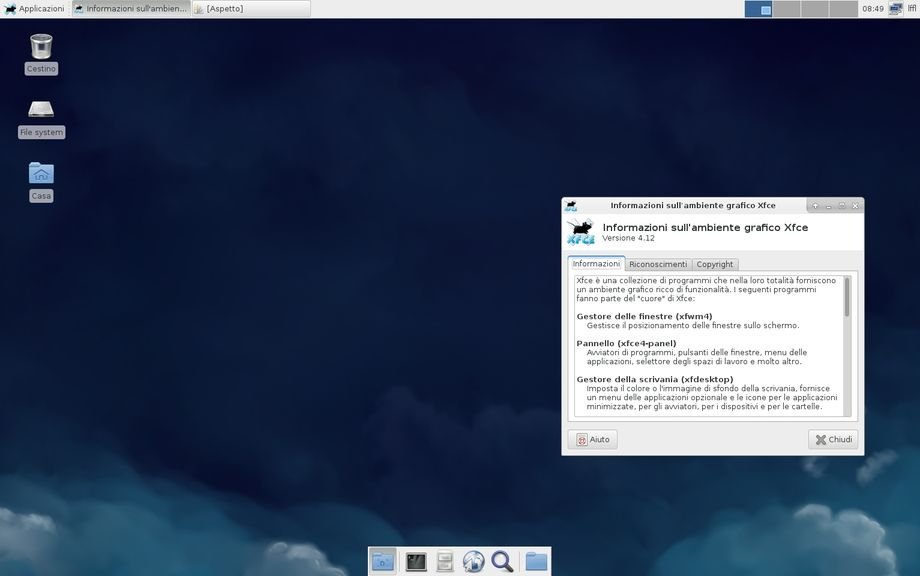Open the file manager cabinet icon in dock
920x576 pixels.
pyautogui.click(x=445, y=562)
